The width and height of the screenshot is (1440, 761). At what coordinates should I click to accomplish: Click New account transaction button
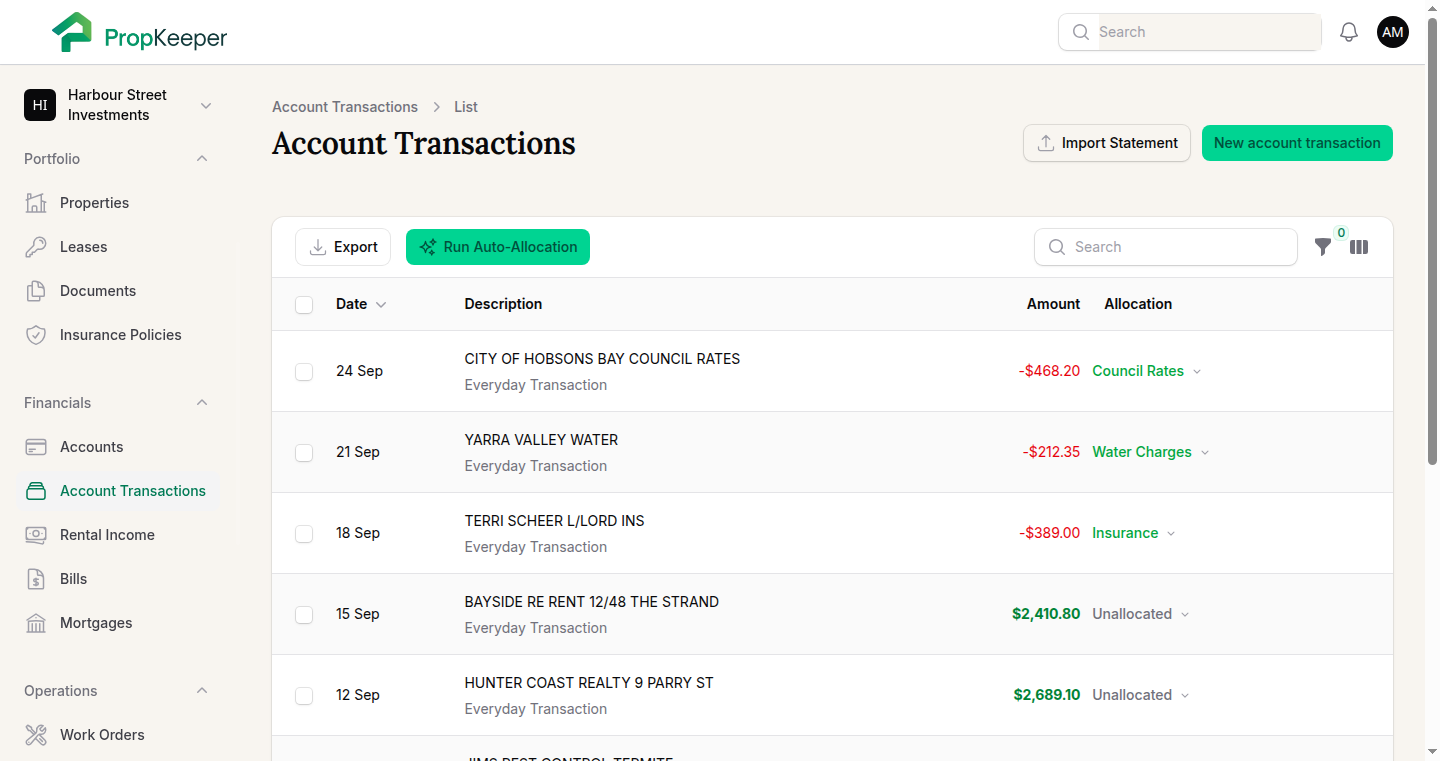click(1297, 143)
